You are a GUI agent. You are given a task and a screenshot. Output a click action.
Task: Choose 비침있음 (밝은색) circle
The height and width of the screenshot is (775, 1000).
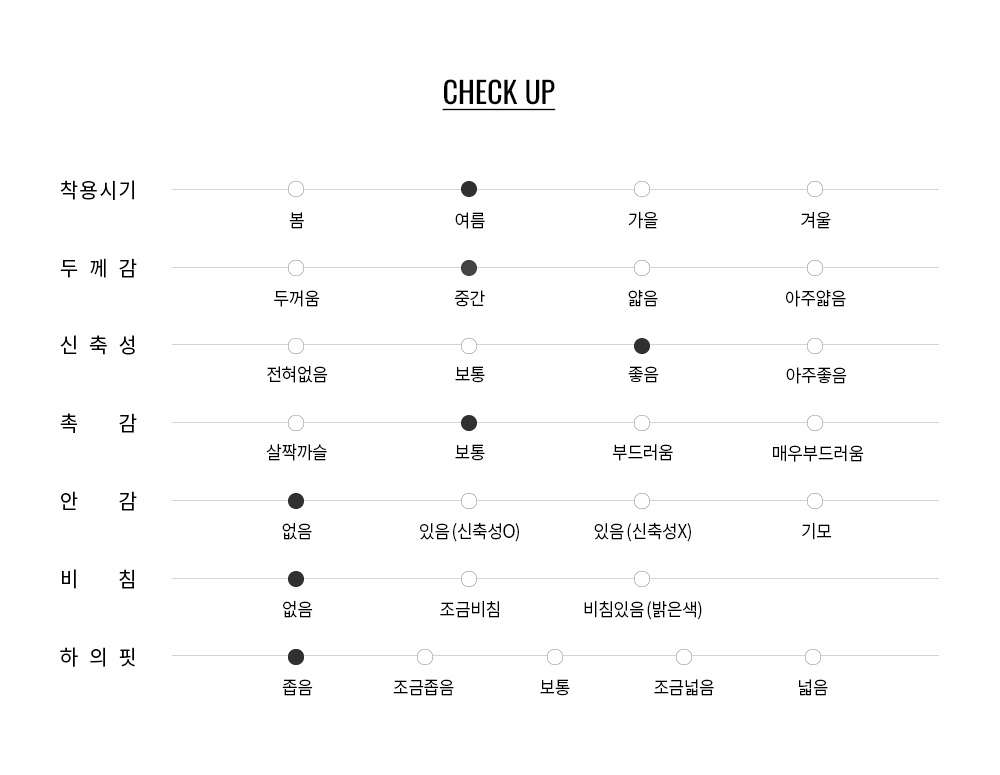(x=642, y=579)
